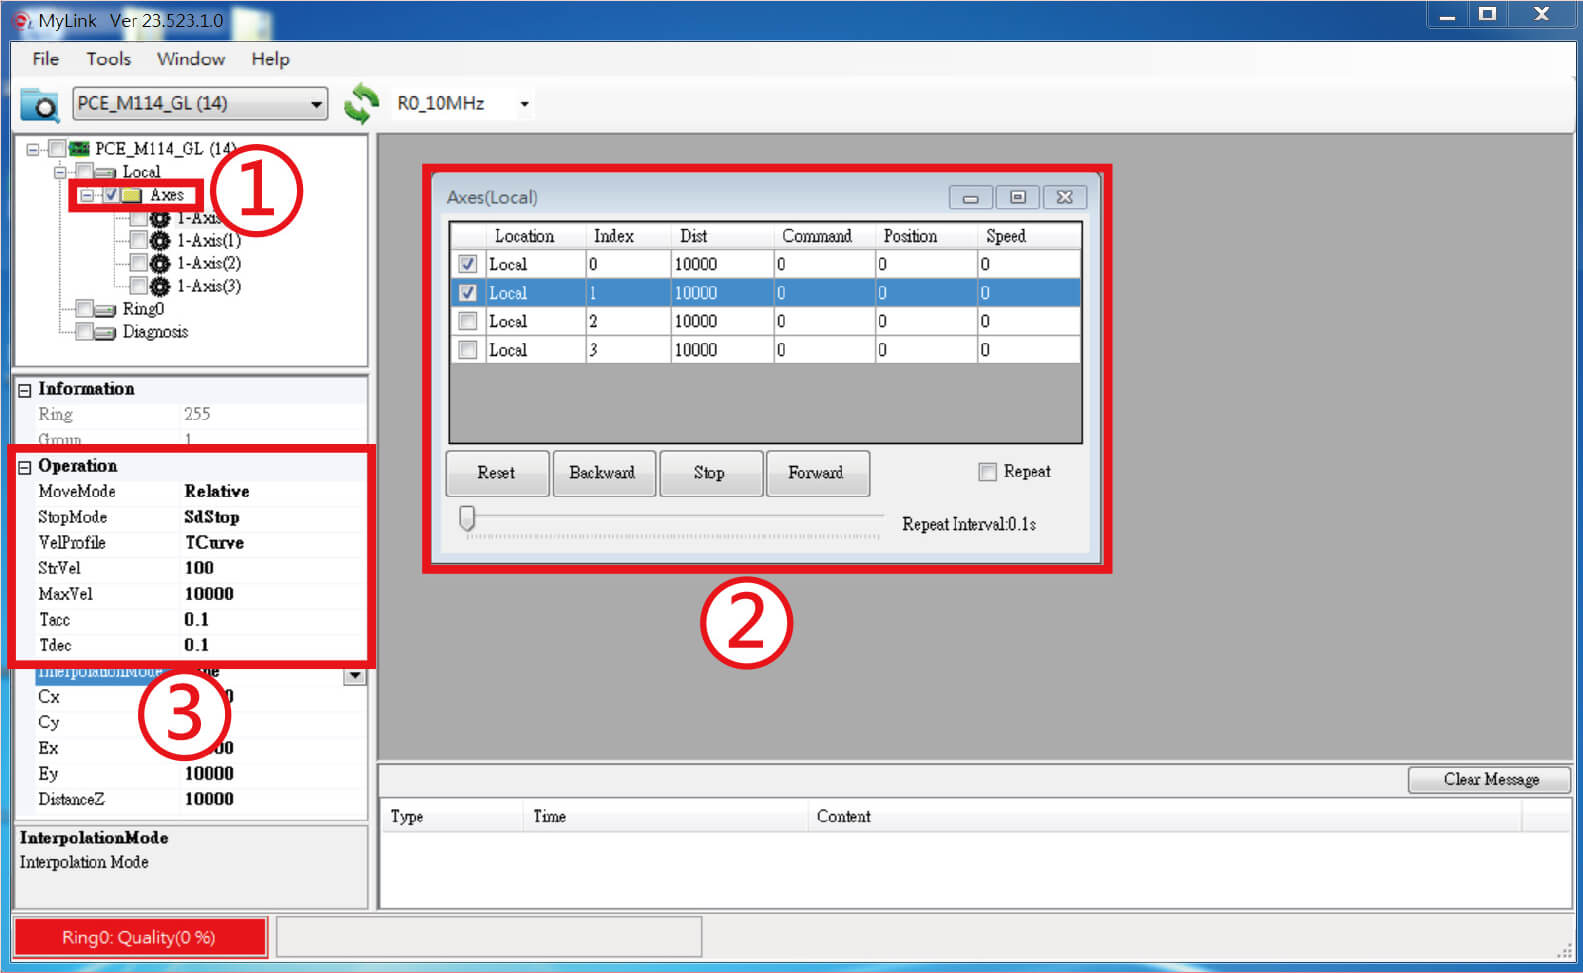Toggle the Axes checkbox in tree
The width and height of the screenshot is (1583, 973).
click(x=112, y=195)
